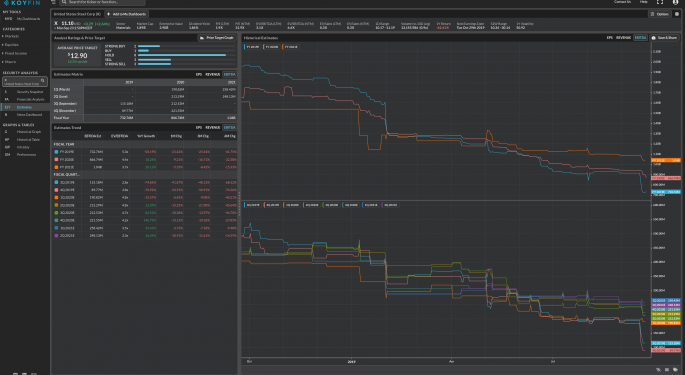This screenshot has width=685, height=375.
Task: Toggle FY 2020E pink series swatch
Action: [x=56, y=160]
